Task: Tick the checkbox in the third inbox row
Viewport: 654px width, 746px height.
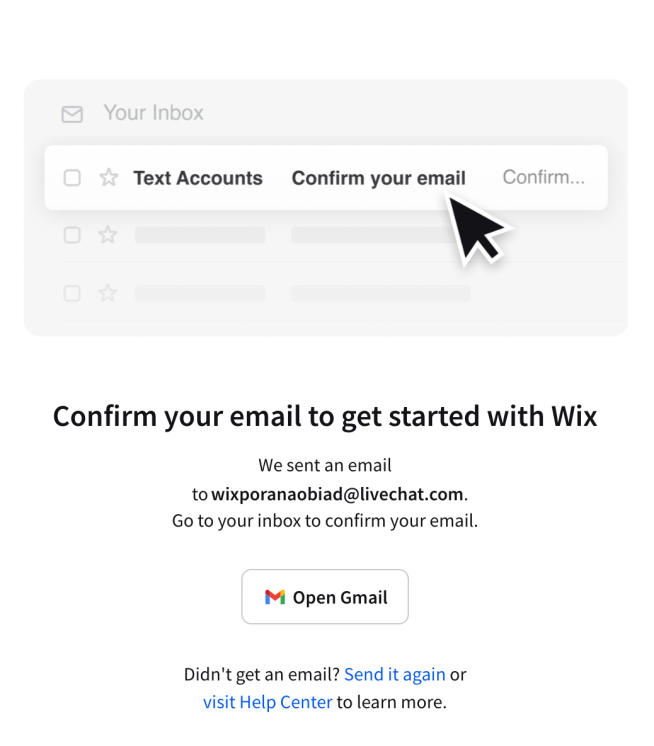Action: 72,294
